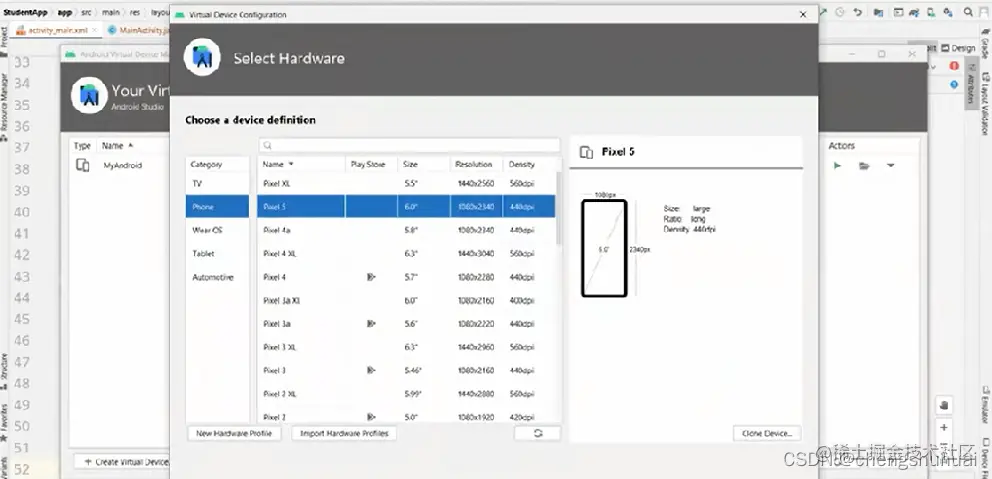This screenshot has height=479, width=992.
Task: Click StudentApp breadcrumb in navigation bar
Action: (25, 12)
